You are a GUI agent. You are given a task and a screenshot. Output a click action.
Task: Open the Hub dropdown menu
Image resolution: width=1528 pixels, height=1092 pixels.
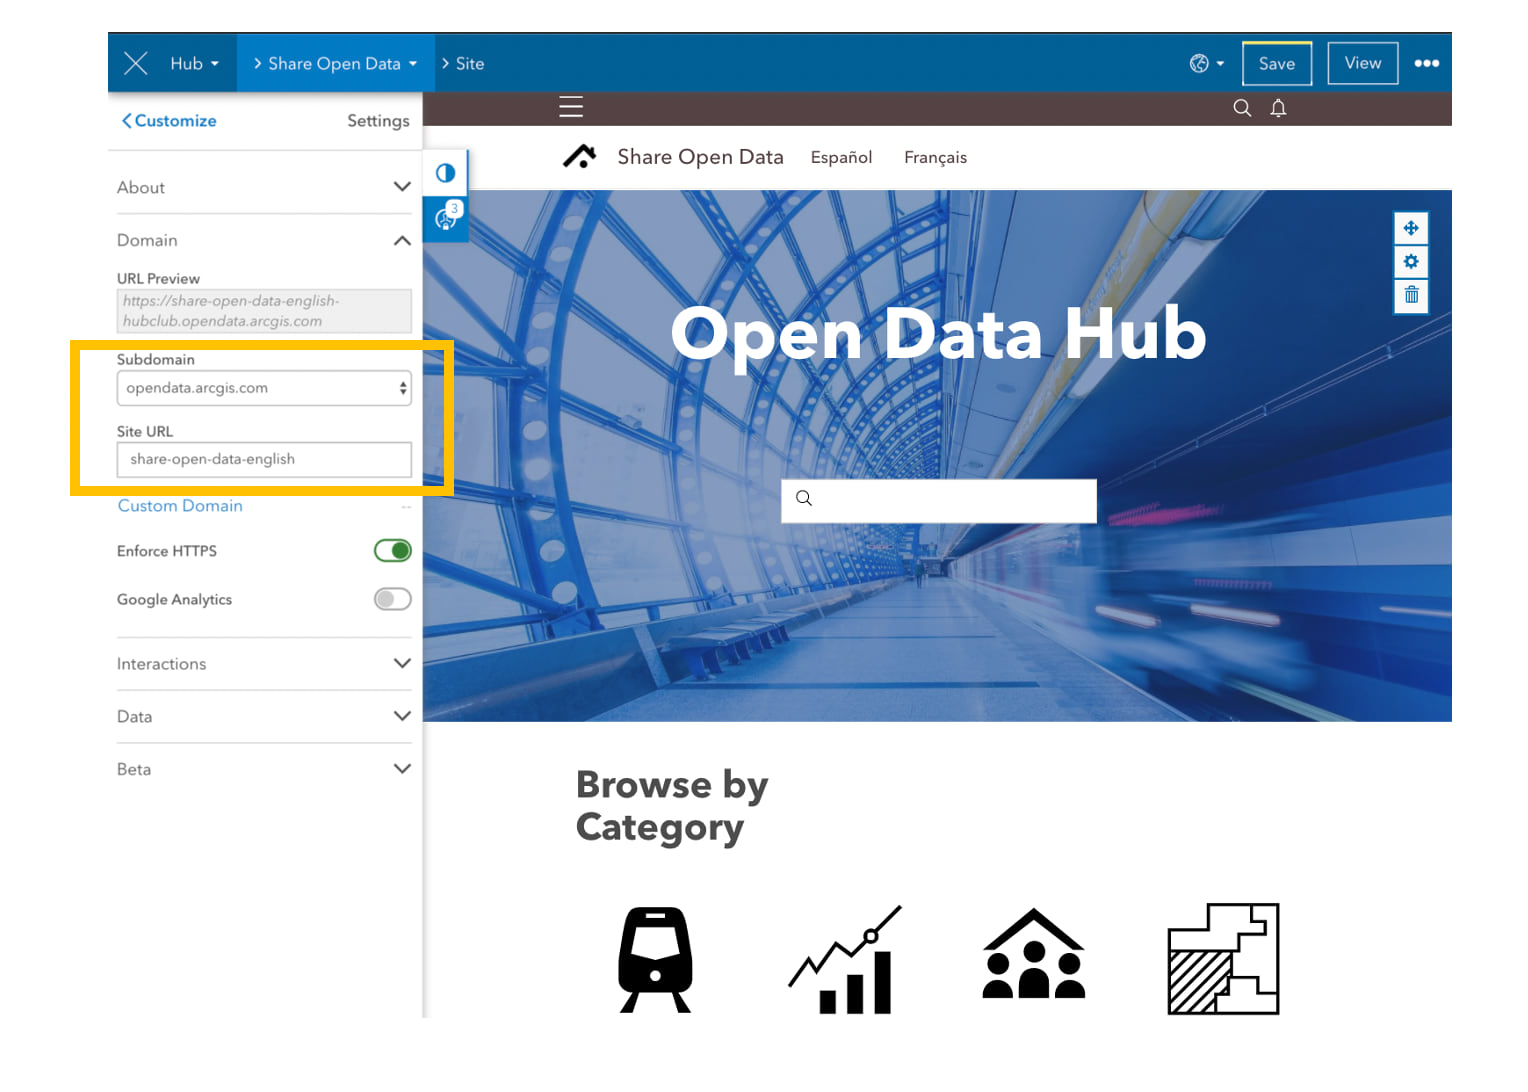(194, 63)
